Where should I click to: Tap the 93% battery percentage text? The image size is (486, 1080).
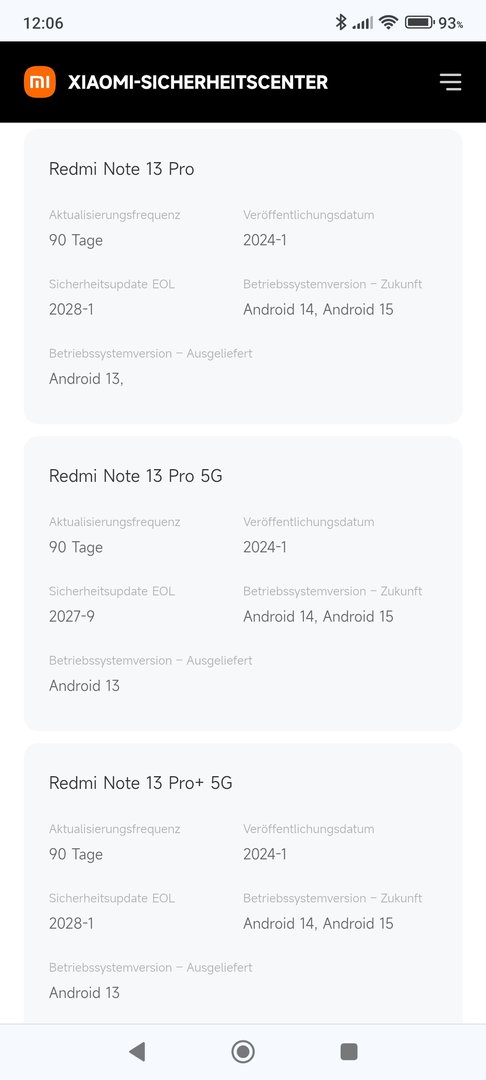pyautogui.click(x=451, y=23)
